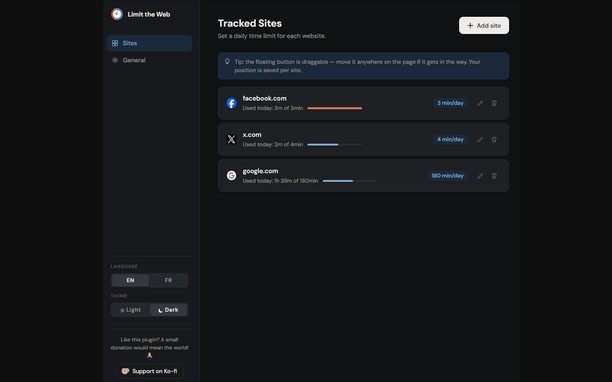
Task: Click the Tracked Sites heading
Action: tap(250, 23)
